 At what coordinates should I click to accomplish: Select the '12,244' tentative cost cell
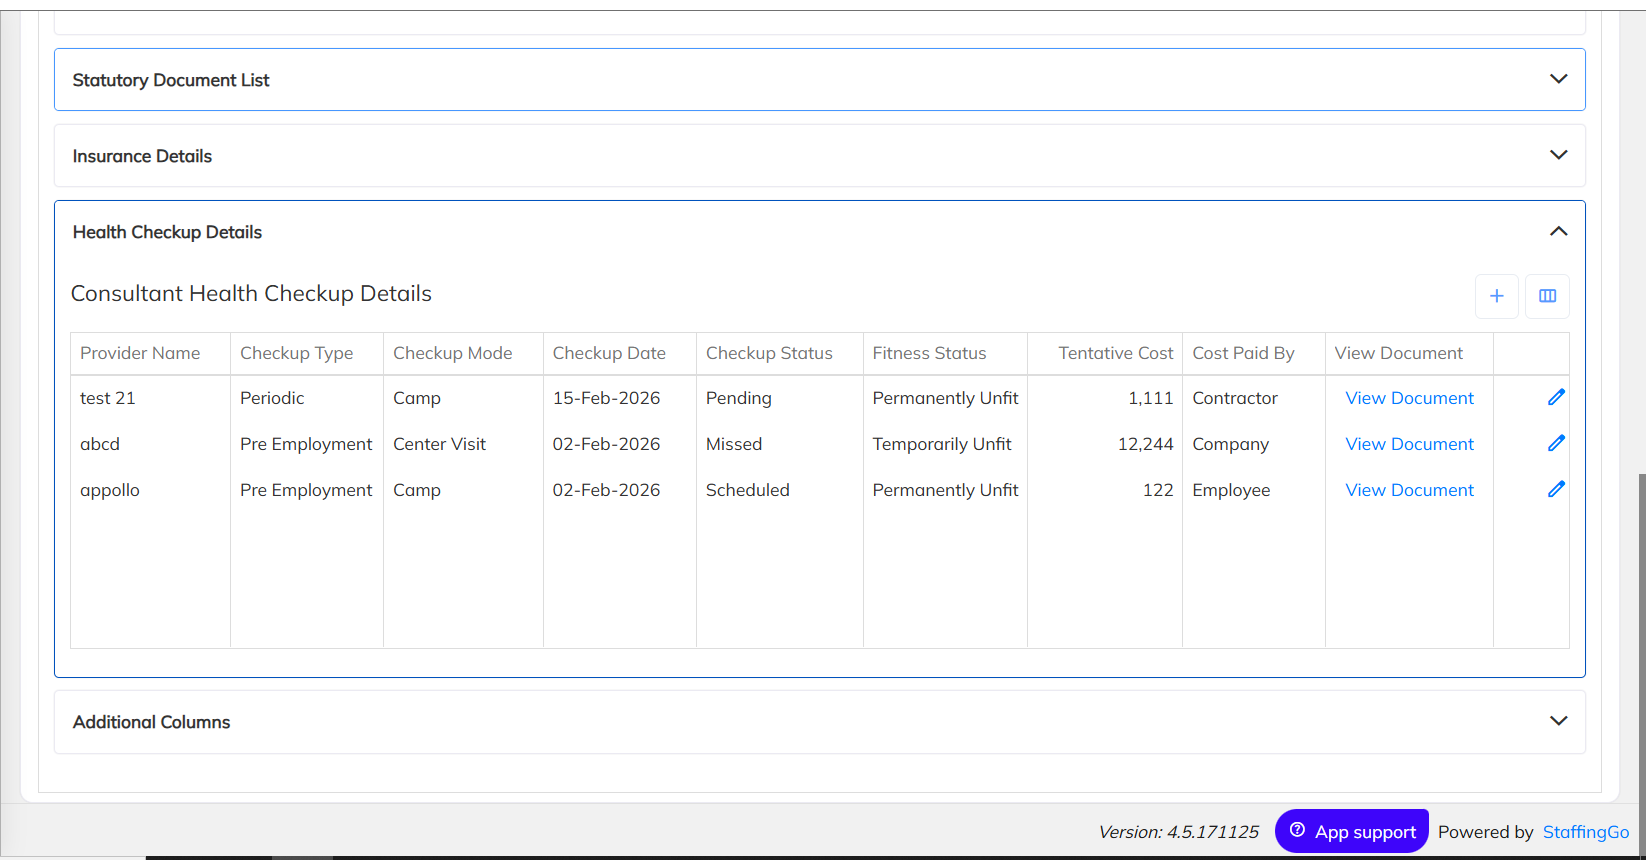coord(1105,444)
